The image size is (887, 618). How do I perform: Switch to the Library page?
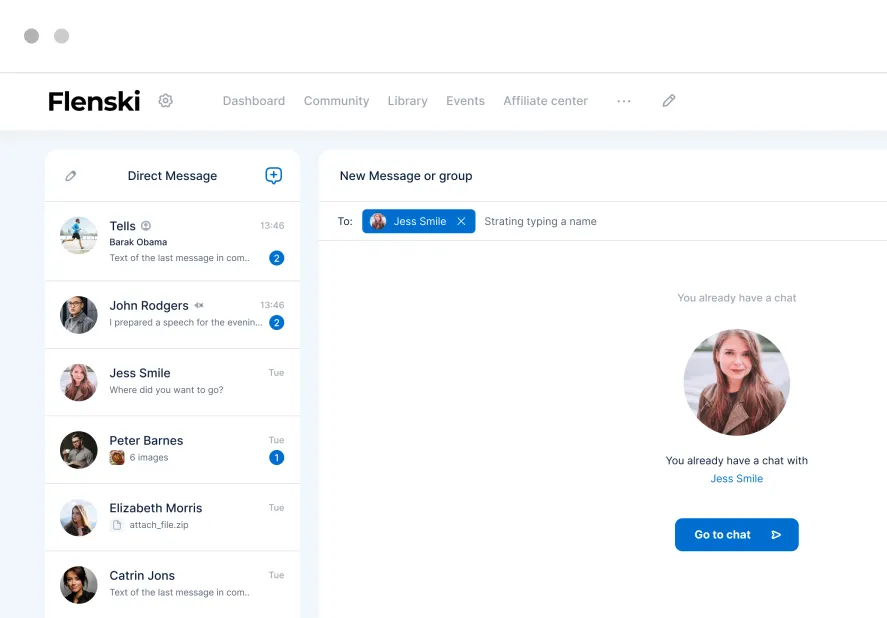coord(407,101)
